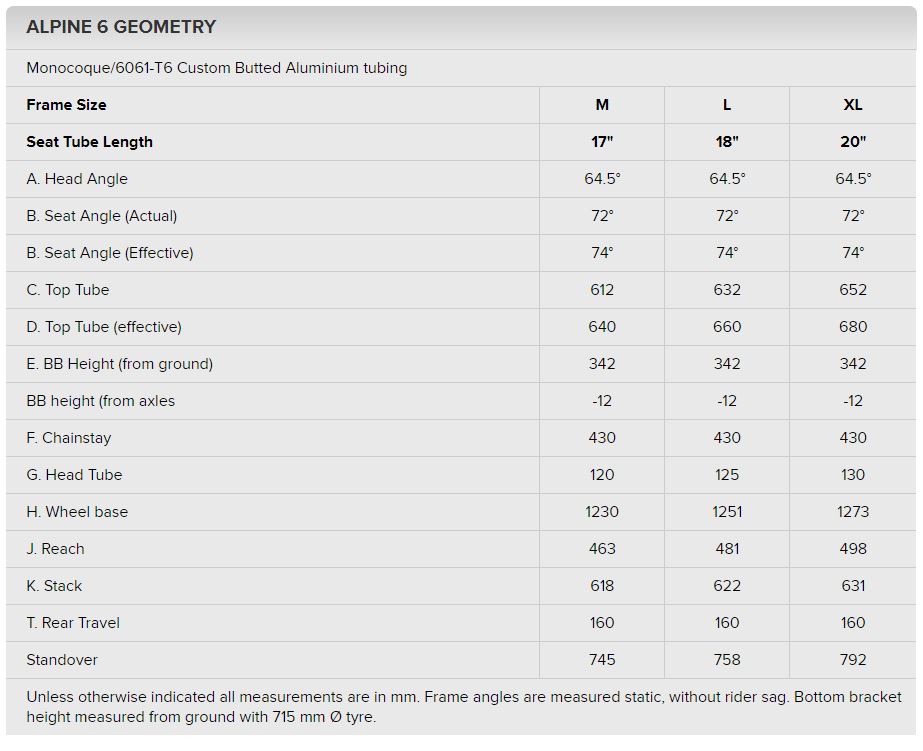Image resolution: width=923 pixels, height=751 pixels.
Task: Click the 792 standover value
Action: coord(853,660)
